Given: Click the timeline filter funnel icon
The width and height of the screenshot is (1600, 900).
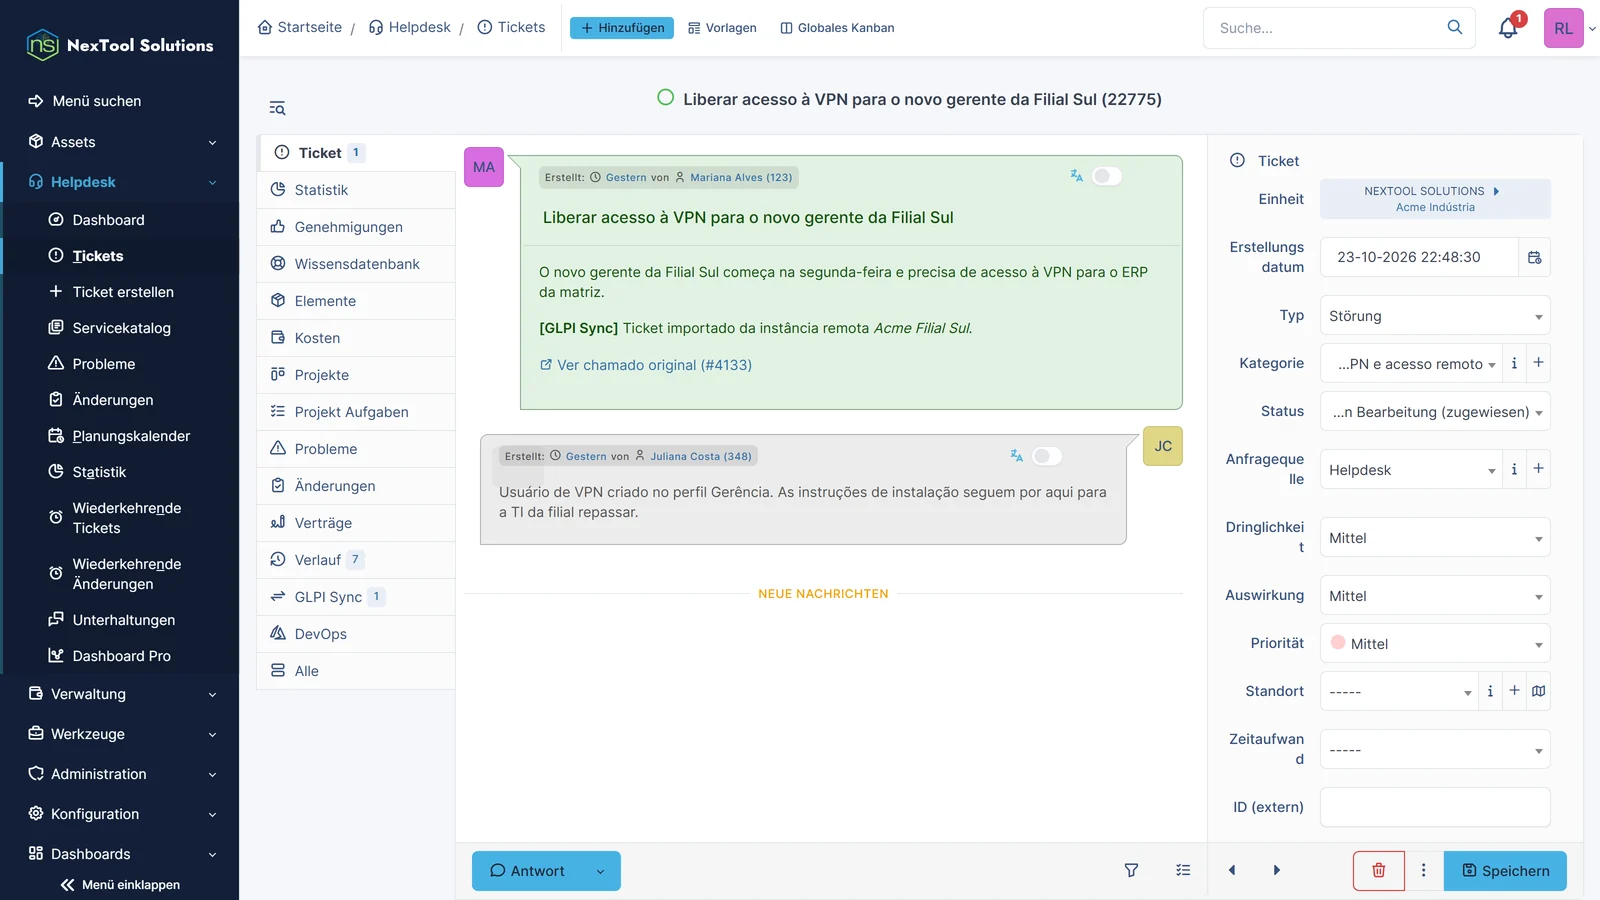Looking at the screenshot, I should coord(1131,871).
